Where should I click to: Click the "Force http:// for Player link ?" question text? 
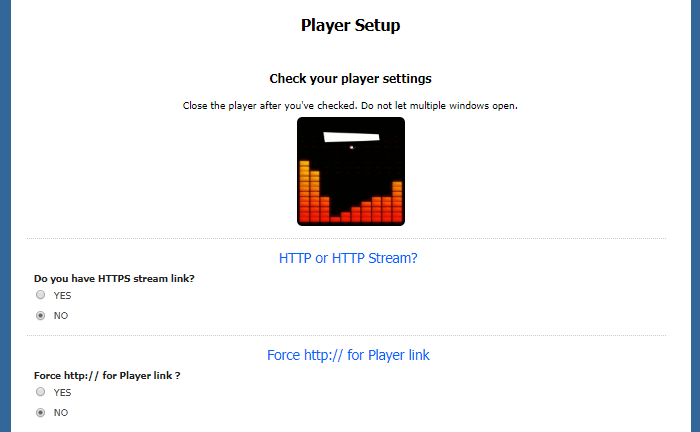point(107,375)
